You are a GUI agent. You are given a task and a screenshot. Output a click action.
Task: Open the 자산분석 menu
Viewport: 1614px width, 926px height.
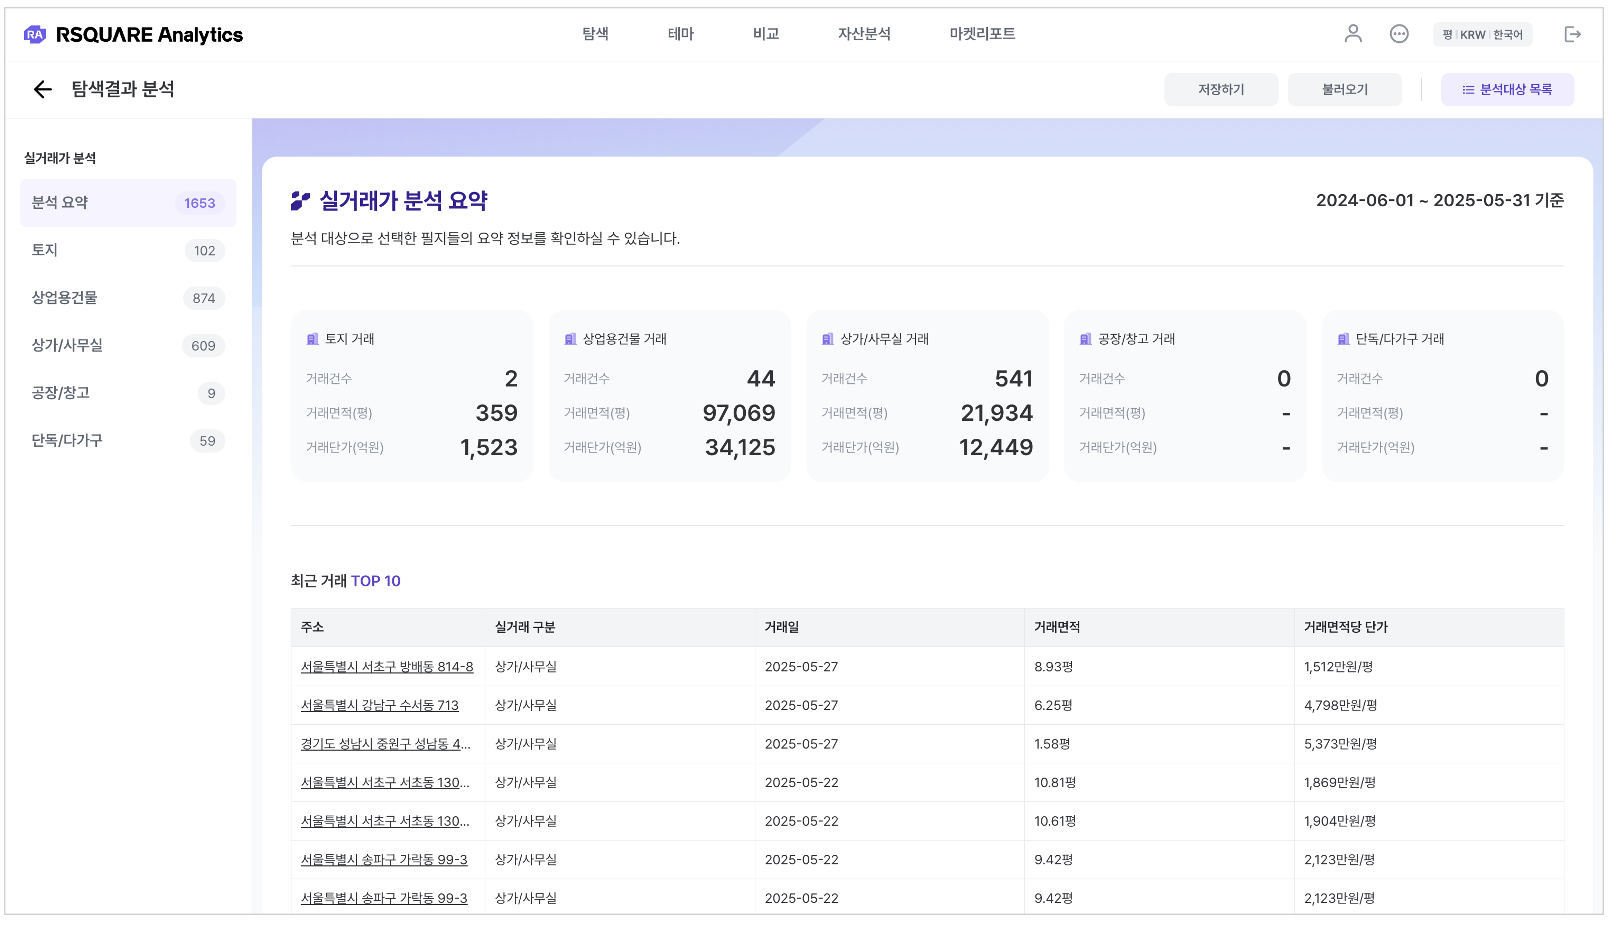(x=863, y=34)
